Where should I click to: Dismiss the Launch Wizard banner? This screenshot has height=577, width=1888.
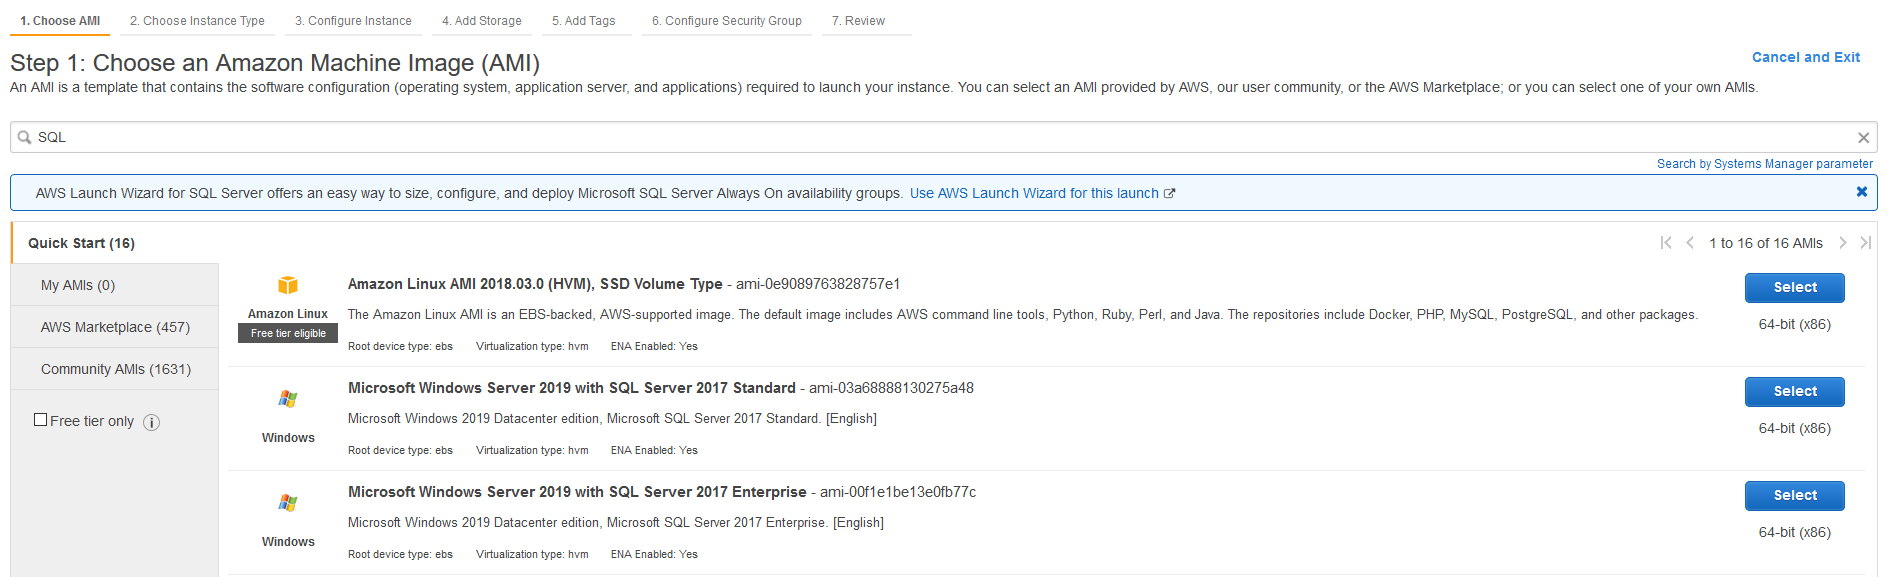click(1861, 192)
